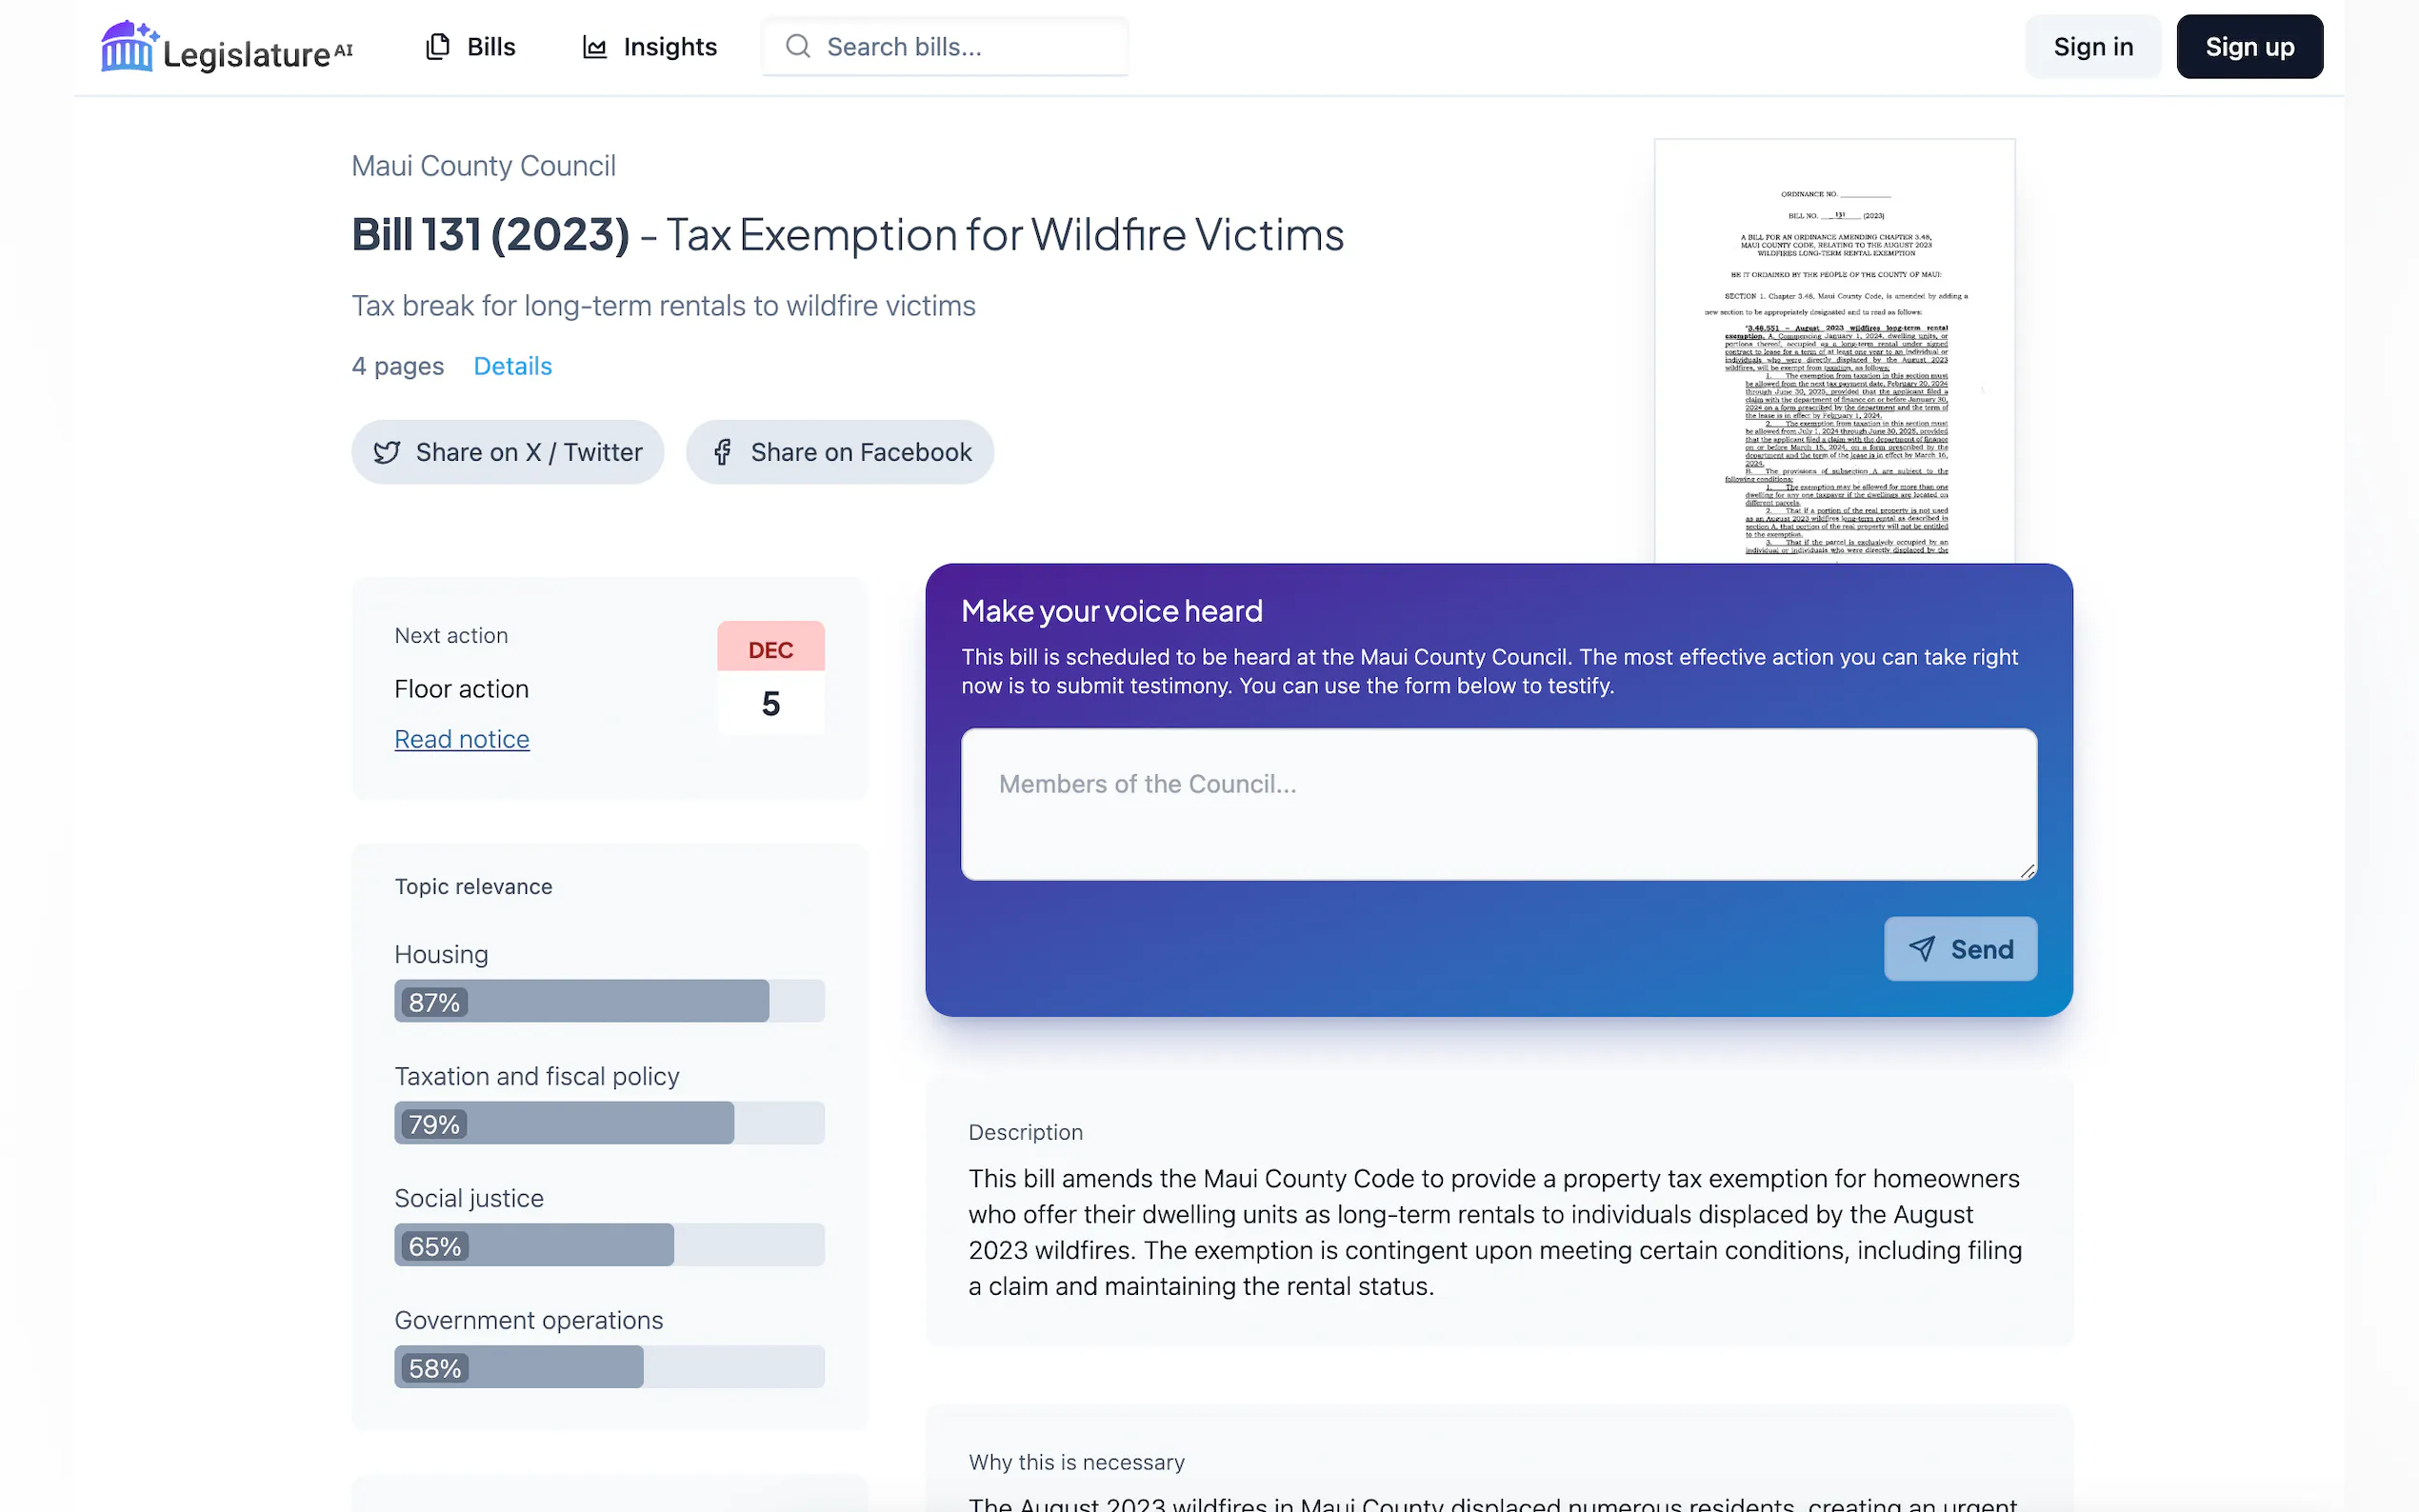The image size is (2419, 1512).
Task: Open the Insights menu item
Action: click(669, 47)
